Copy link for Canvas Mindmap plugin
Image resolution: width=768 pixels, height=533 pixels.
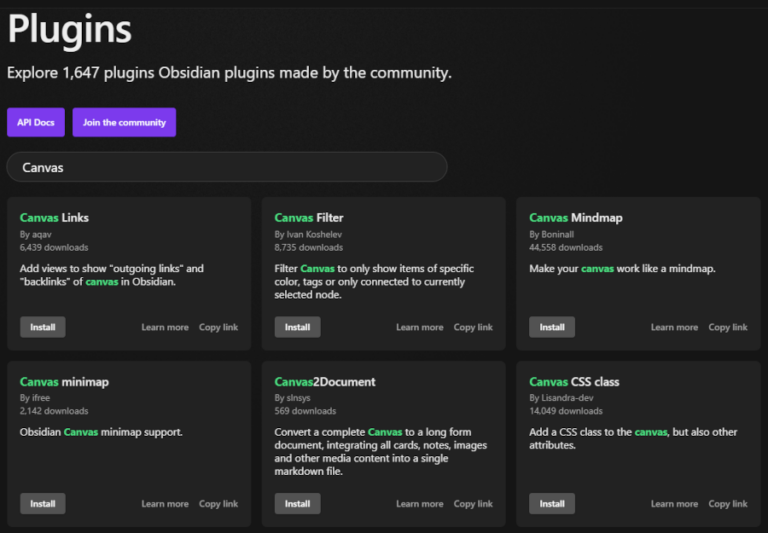pos(728,327)
